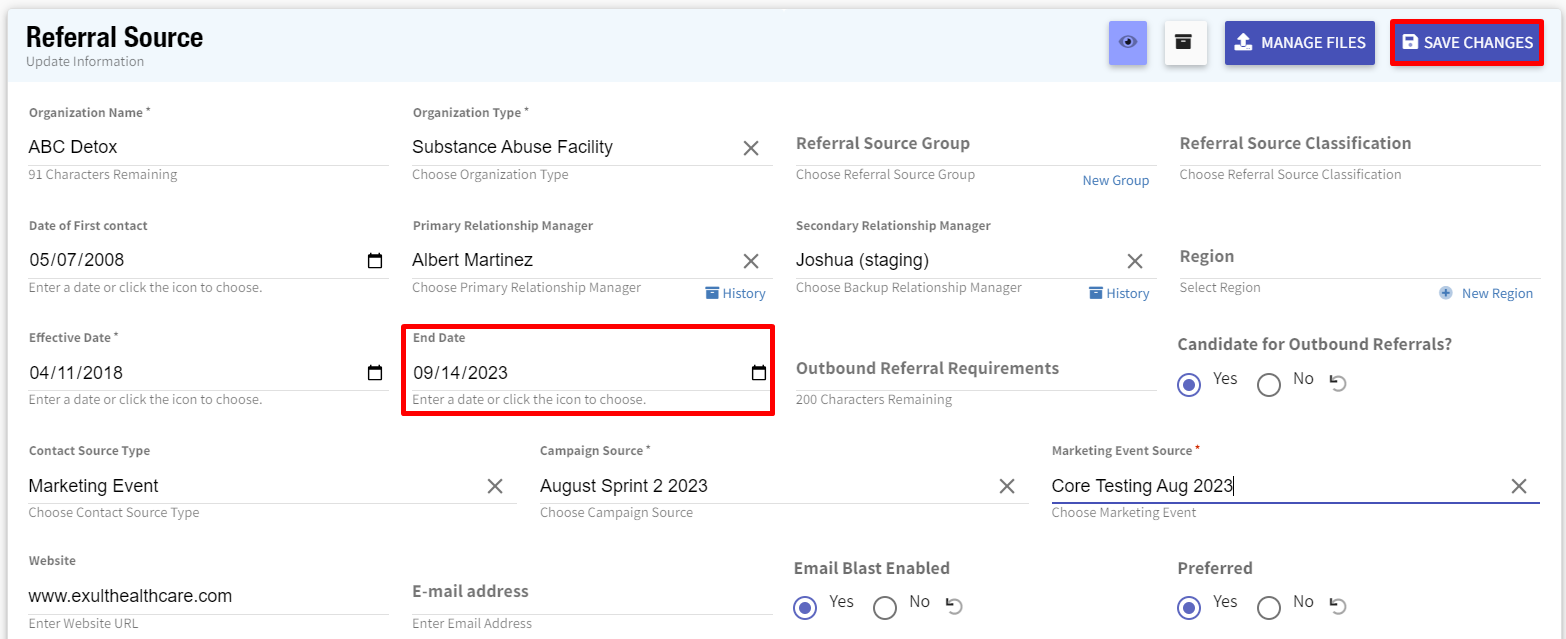The height and width of the screenshot is (639, 1566).
Task: Clear the Organization Type selection
Action: click(x=751, y=148)
